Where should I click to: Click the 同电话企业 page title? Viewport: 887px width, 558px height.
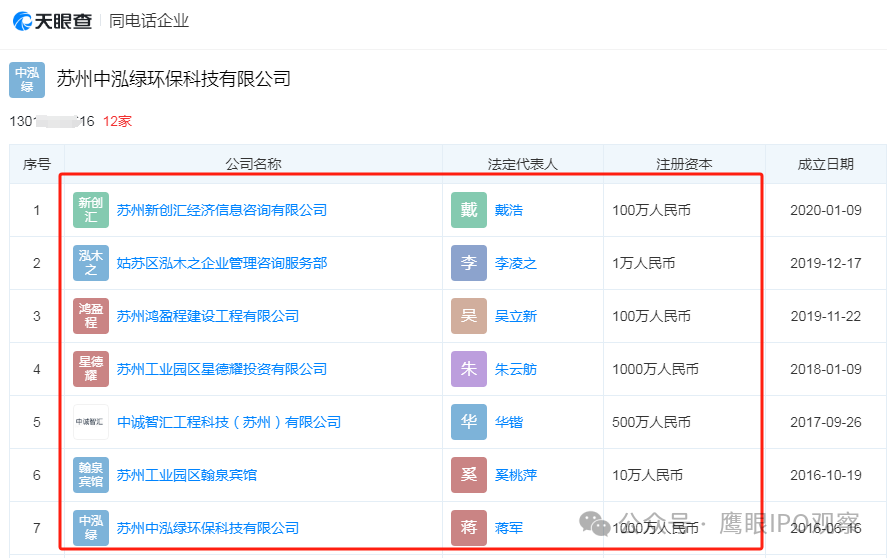tap(149, 21)
